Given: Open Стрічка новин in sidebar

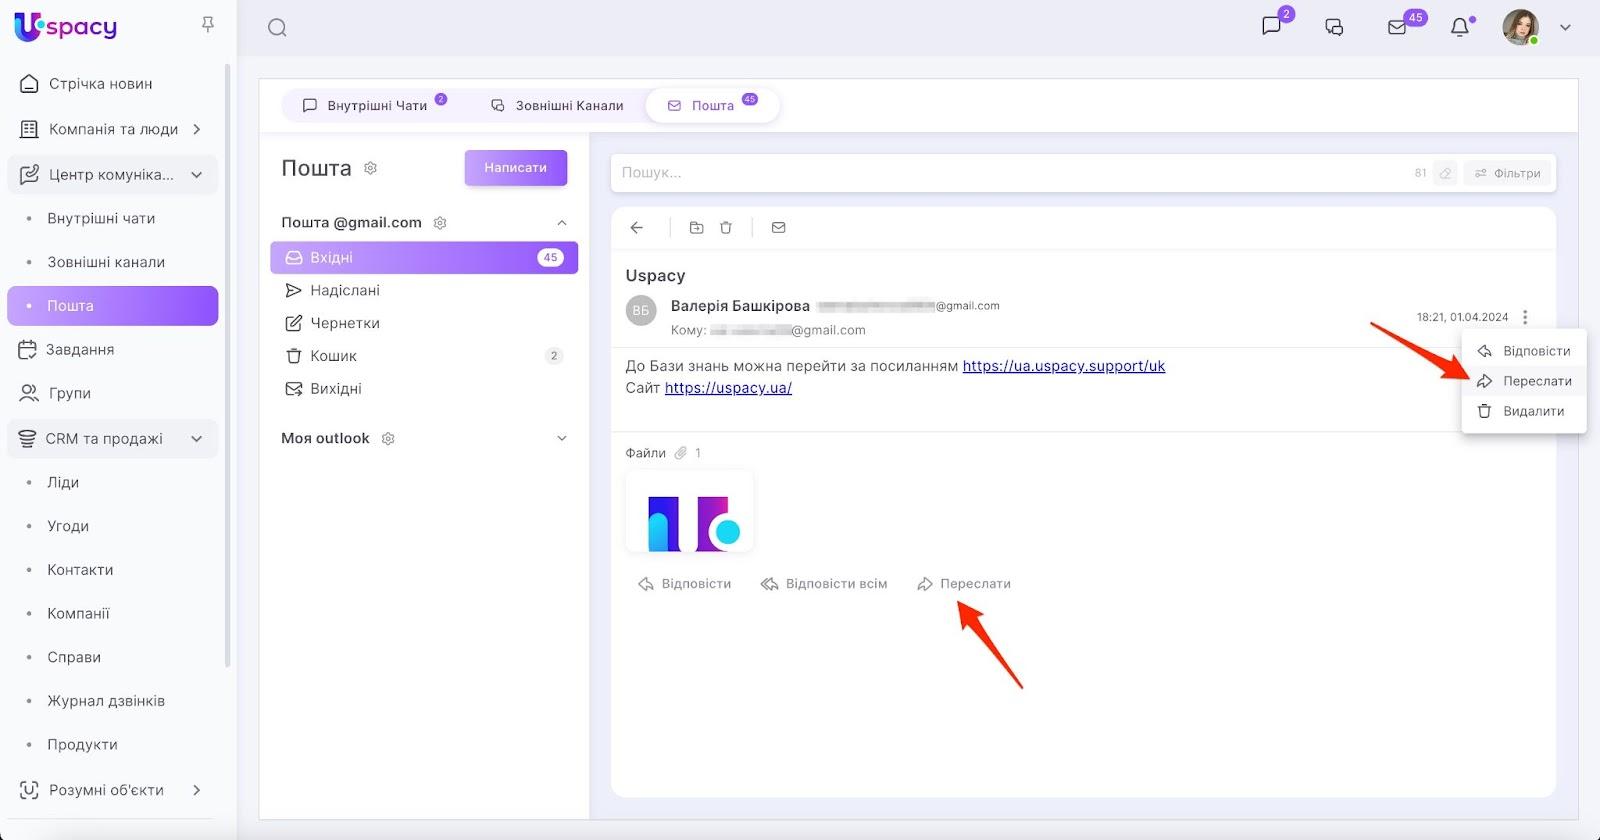Looking at the screenshot, I should (100, 84).
